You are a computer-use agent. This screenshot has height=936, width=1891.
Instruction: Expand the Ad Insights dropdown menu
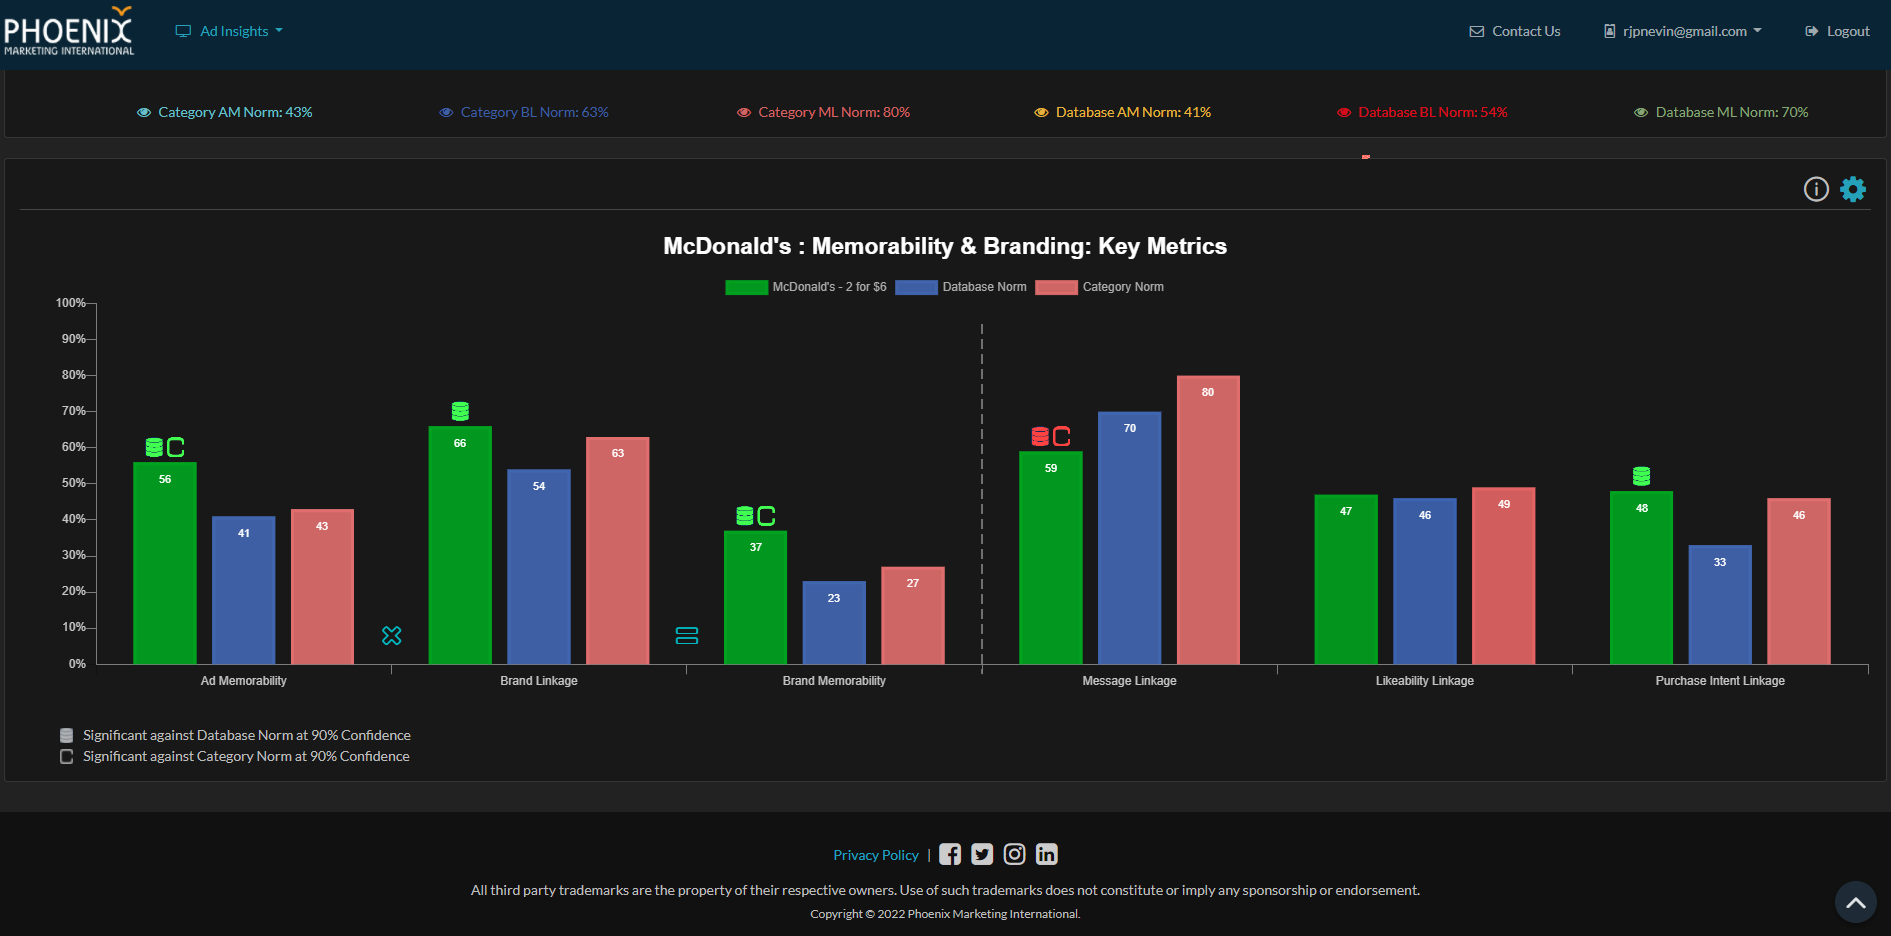(229, 31)
